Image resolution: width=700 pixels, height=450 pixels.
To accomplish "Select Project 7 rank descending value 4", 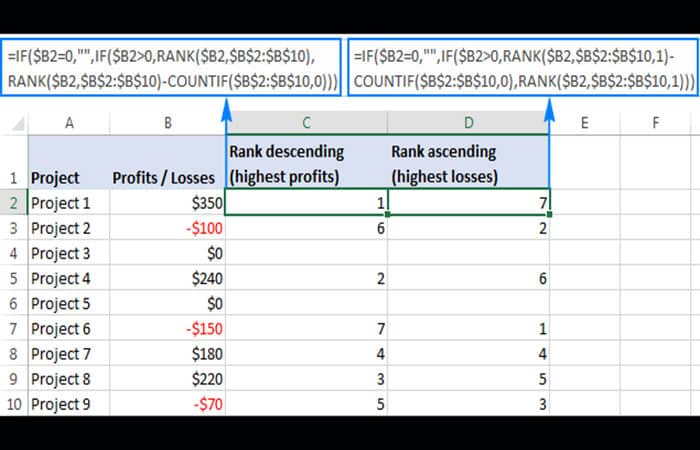I will [x=306, y=353].
